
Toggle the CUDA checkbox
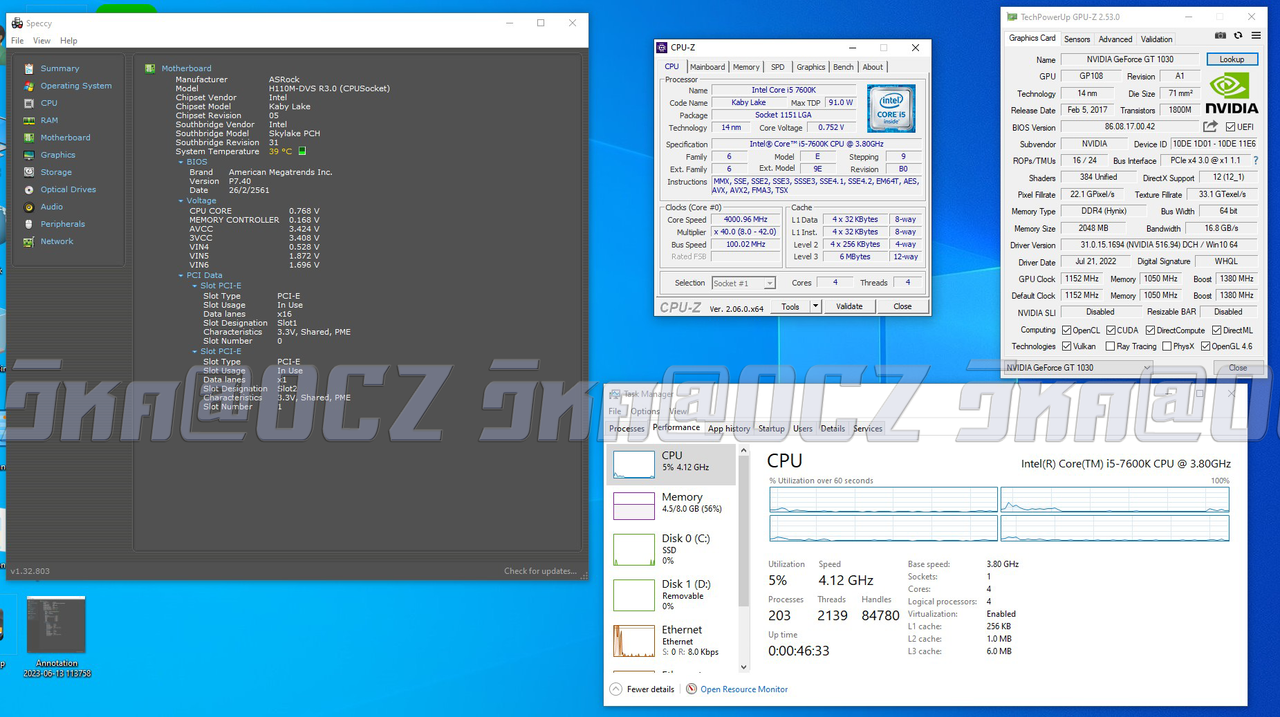click(x=1110, y=330)
